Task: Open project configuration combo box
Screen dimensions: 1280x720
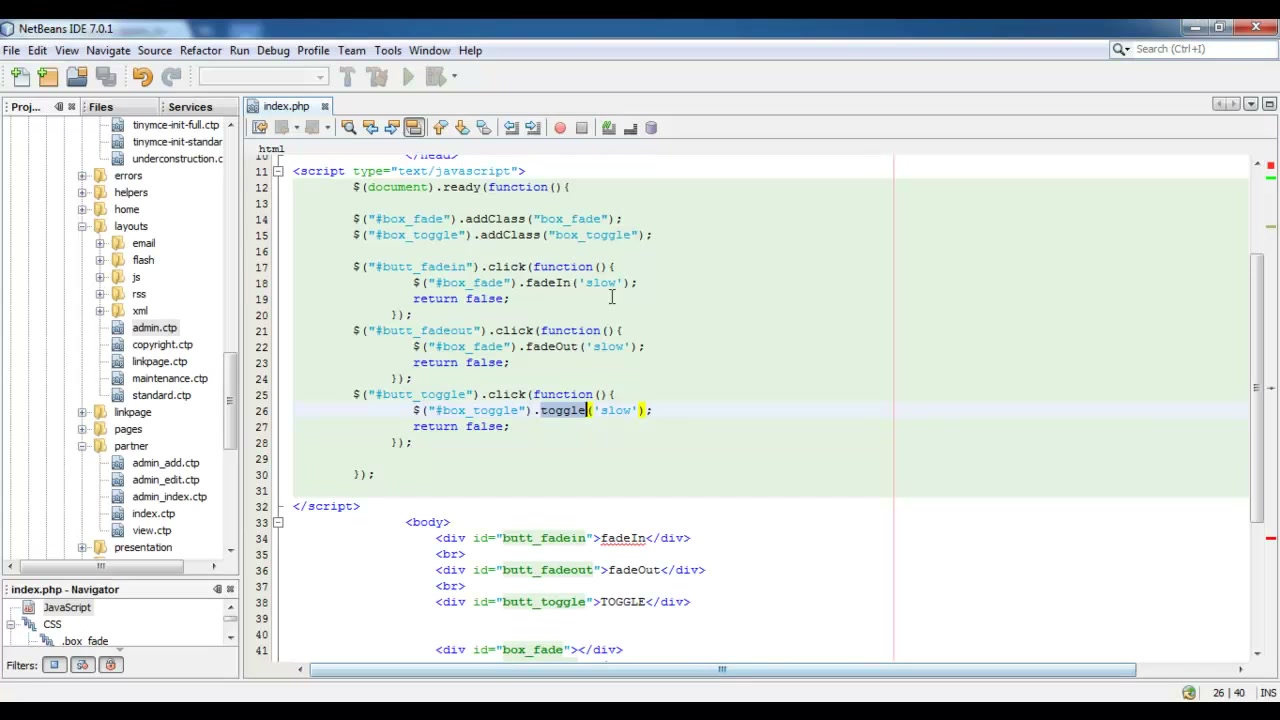Action: 263,77
